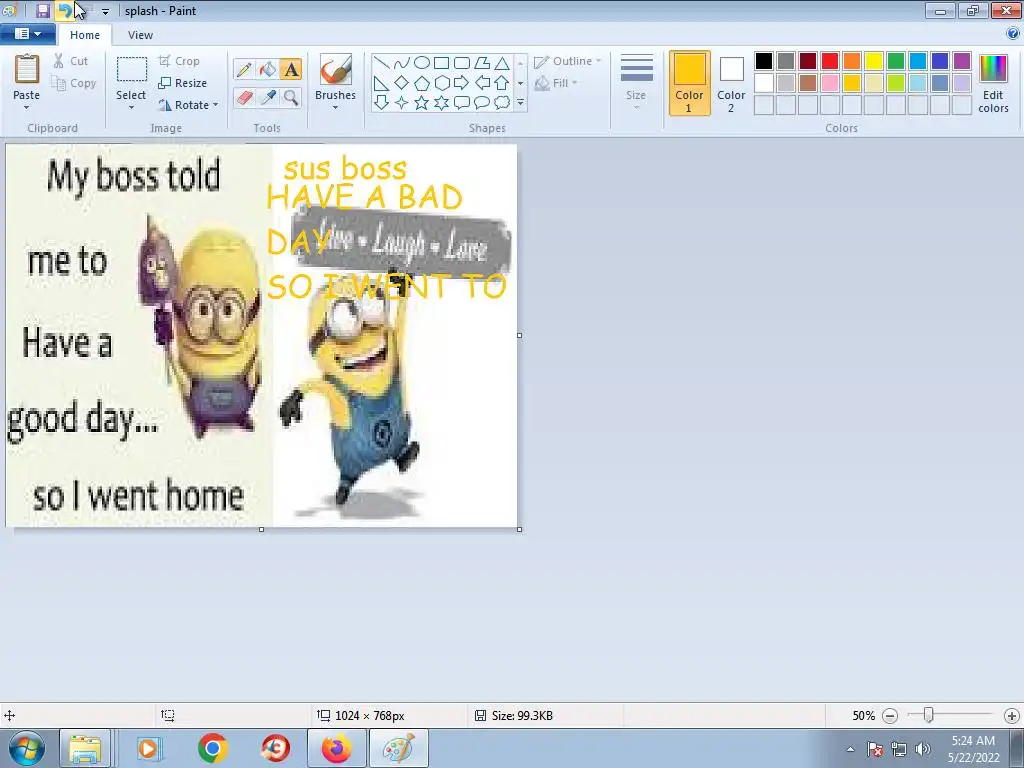Viewport: 1024px width, 768px height.
Task: Select the Fill with color bucket tool
Action: point(268,69)
